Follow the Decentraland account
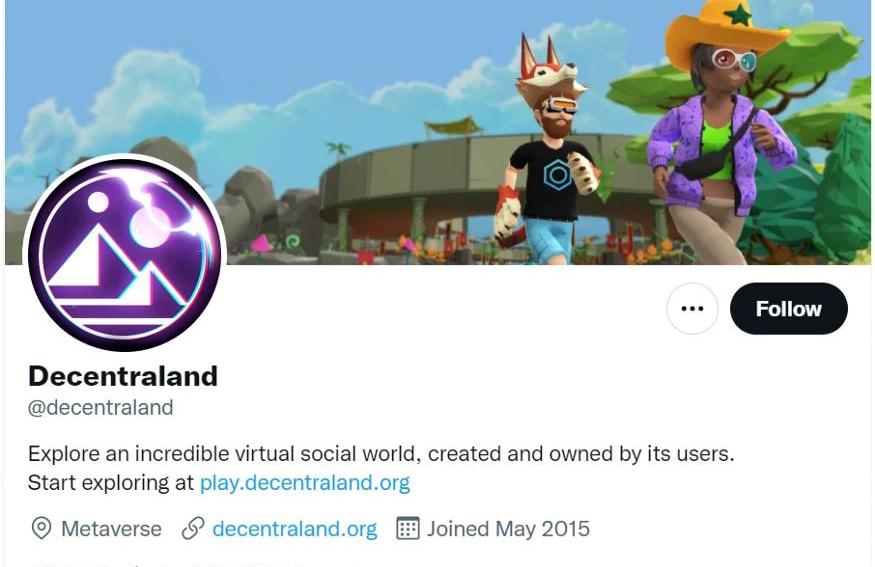This screenshot has height=567, width=875. (x=789, y=309)
